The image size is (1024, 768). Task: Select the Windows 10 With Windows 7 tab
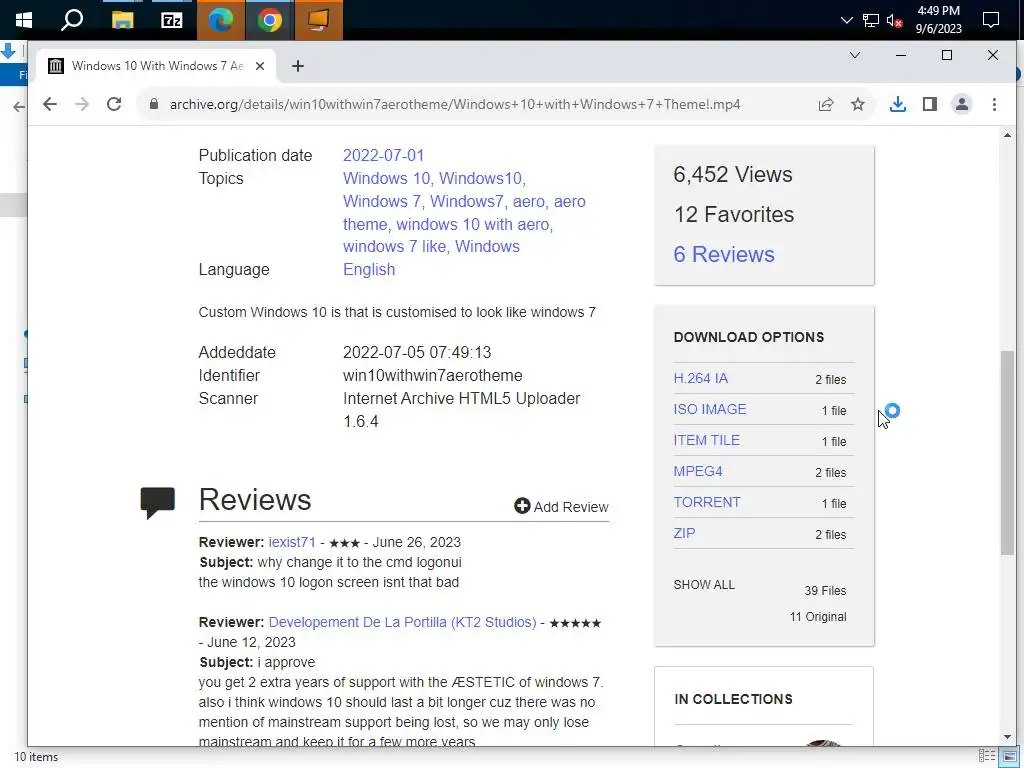pyautogui.click(x=157, y=66)
